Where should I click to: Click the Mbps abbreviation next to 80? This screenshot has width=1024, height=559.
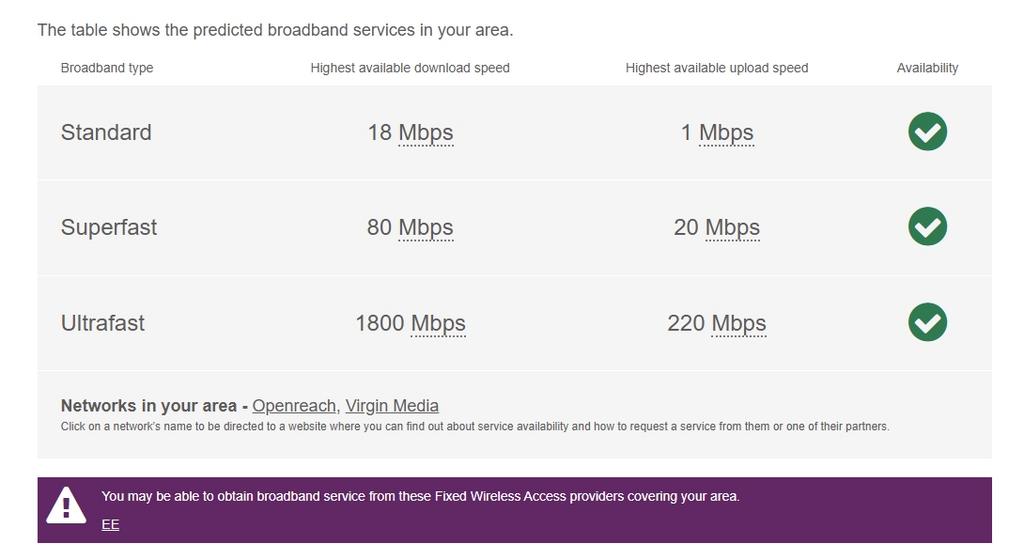point(426,228)
